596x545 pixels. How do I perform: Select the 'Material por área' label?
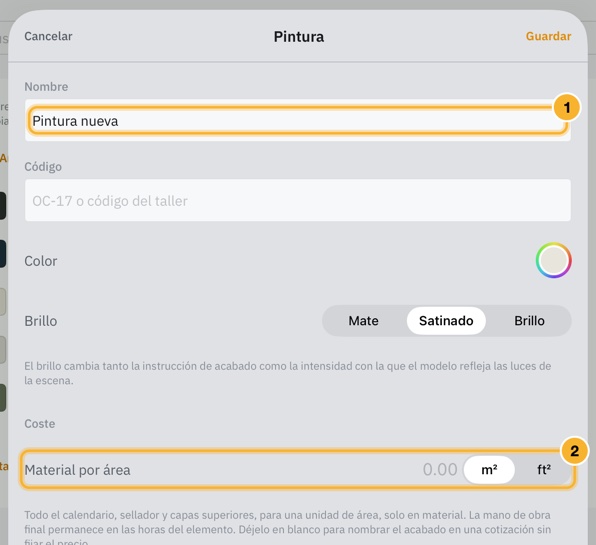click(77, 470)
